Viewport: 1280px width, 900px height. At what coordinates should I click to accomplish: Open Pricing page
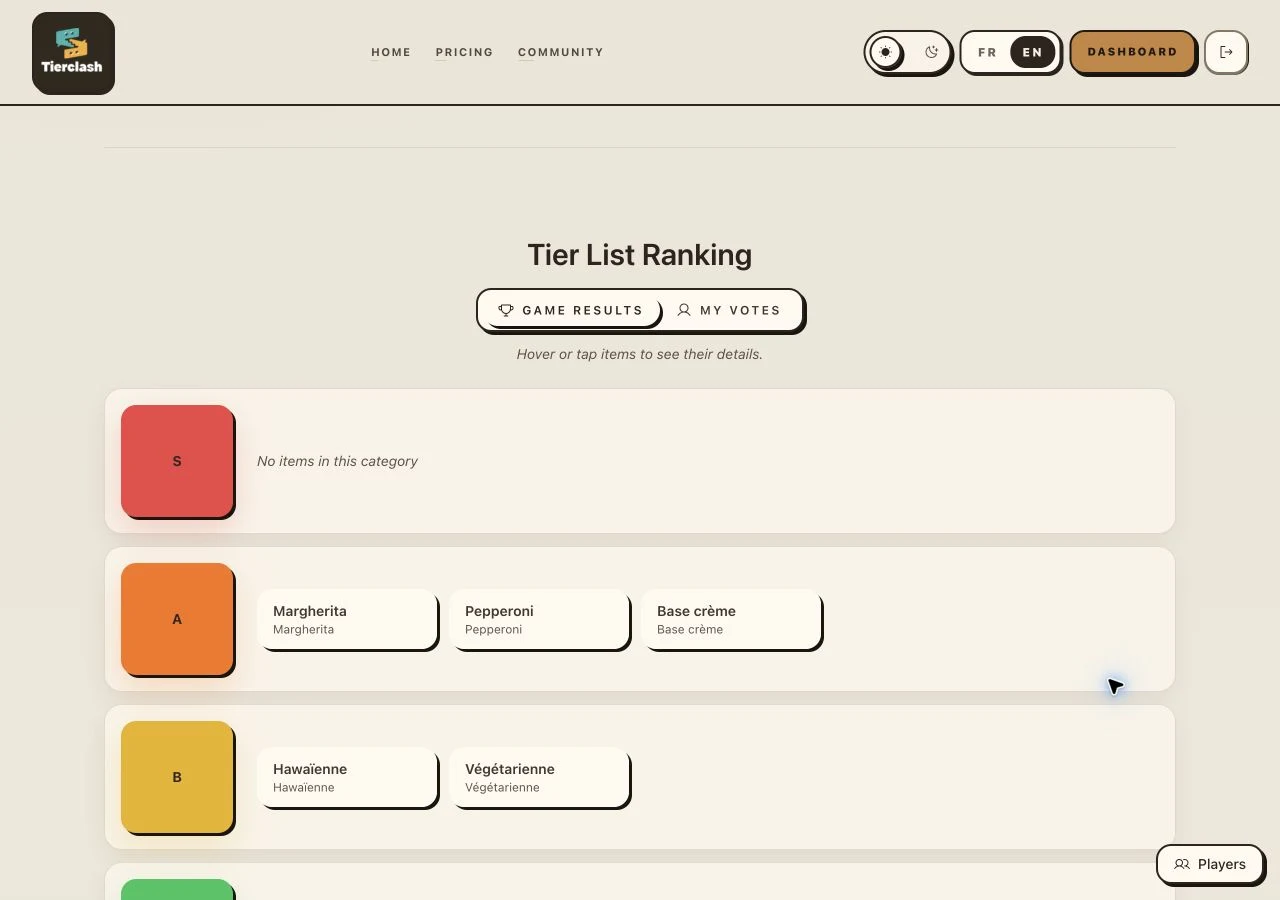[x=464, y=52]
